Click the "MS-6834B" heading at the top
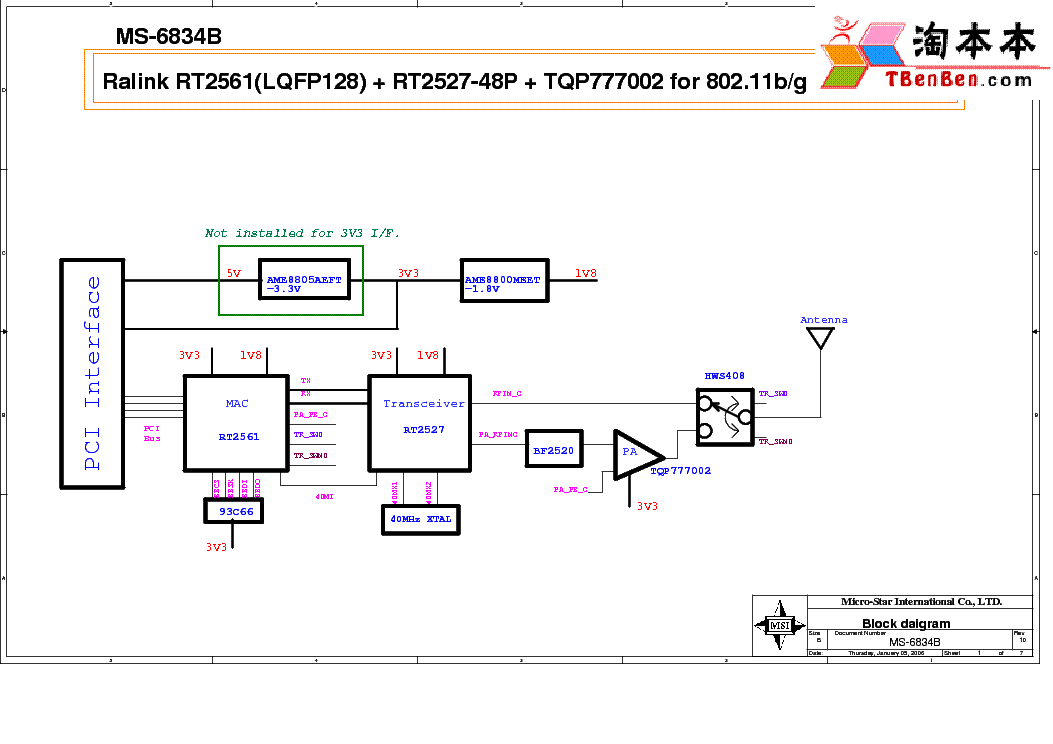The image size is (1053, 744). (x=169, y=36)
